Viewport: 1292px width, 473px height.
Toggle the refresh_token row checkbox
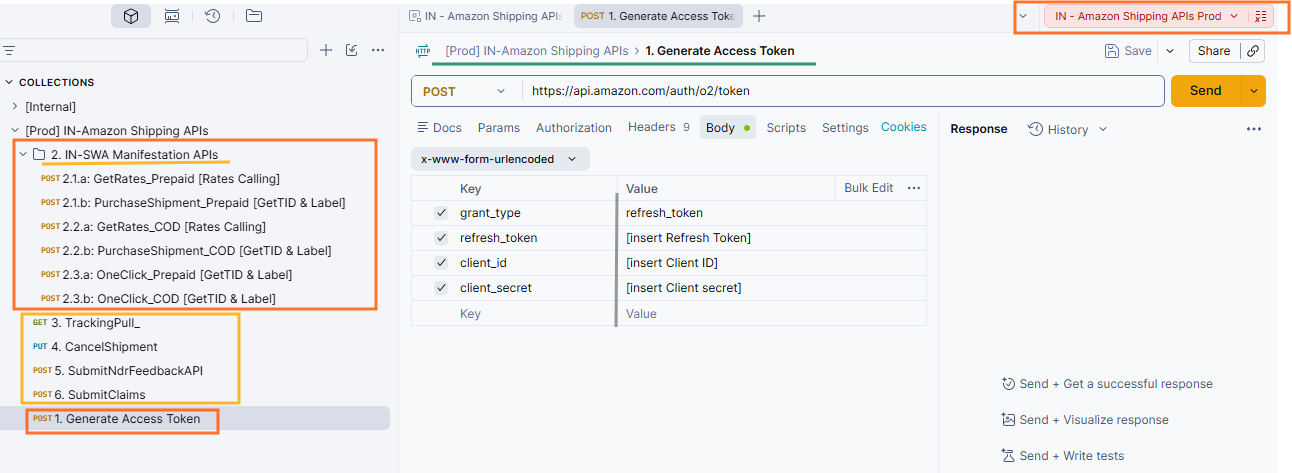(x=441, y=238)
